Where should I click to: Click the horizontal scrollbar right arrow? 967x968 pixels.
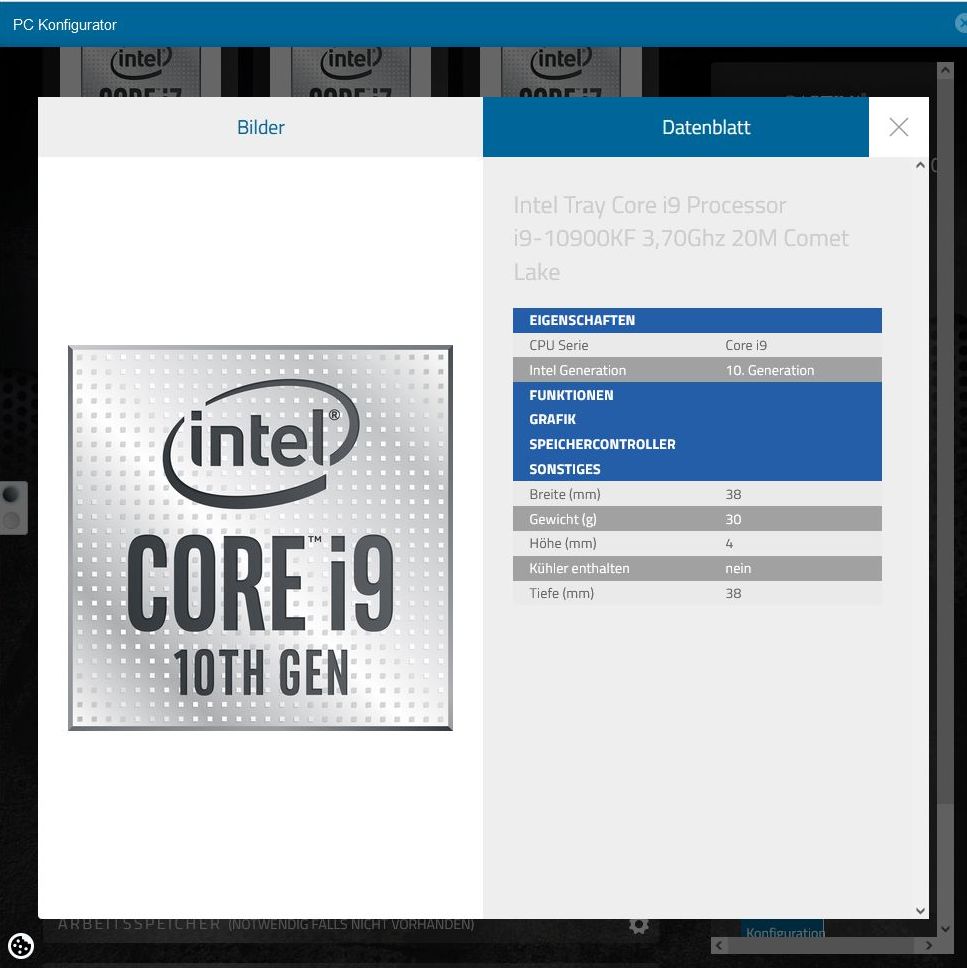tap(928, 945)
